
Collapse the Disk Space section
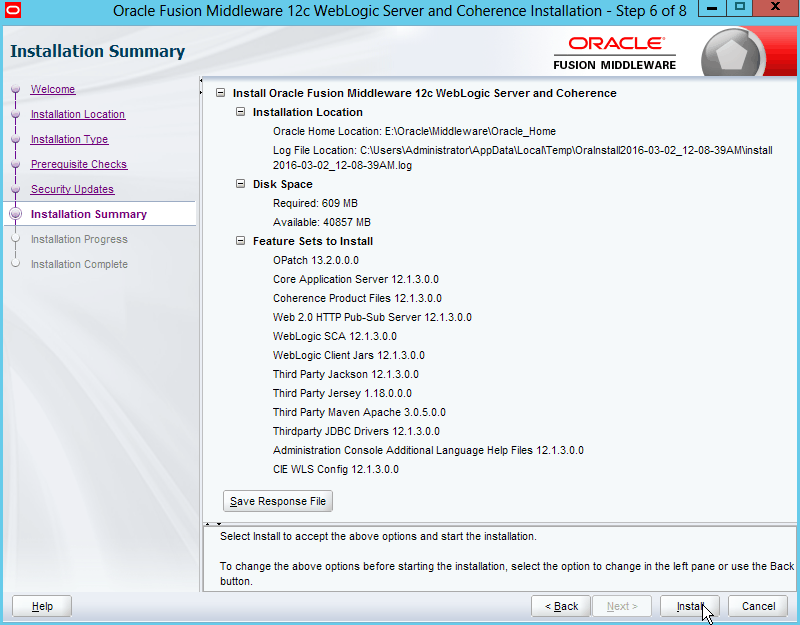pos(240,184)
